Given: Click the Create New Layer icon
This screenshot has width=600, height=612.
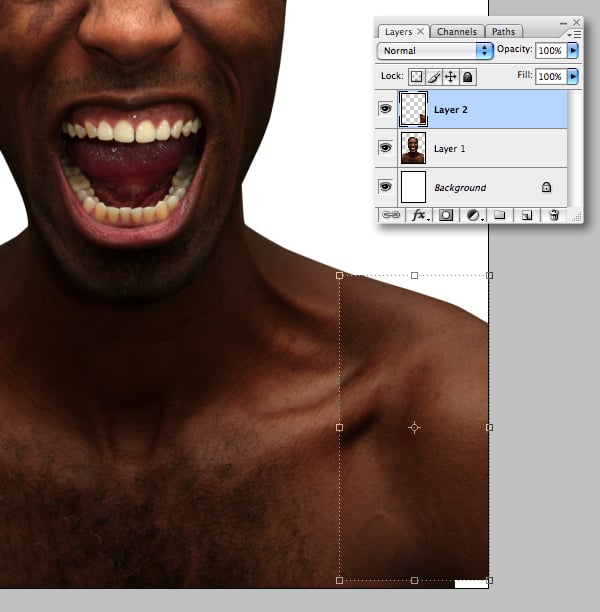Looking at the screenshot, I should [527, 215].
